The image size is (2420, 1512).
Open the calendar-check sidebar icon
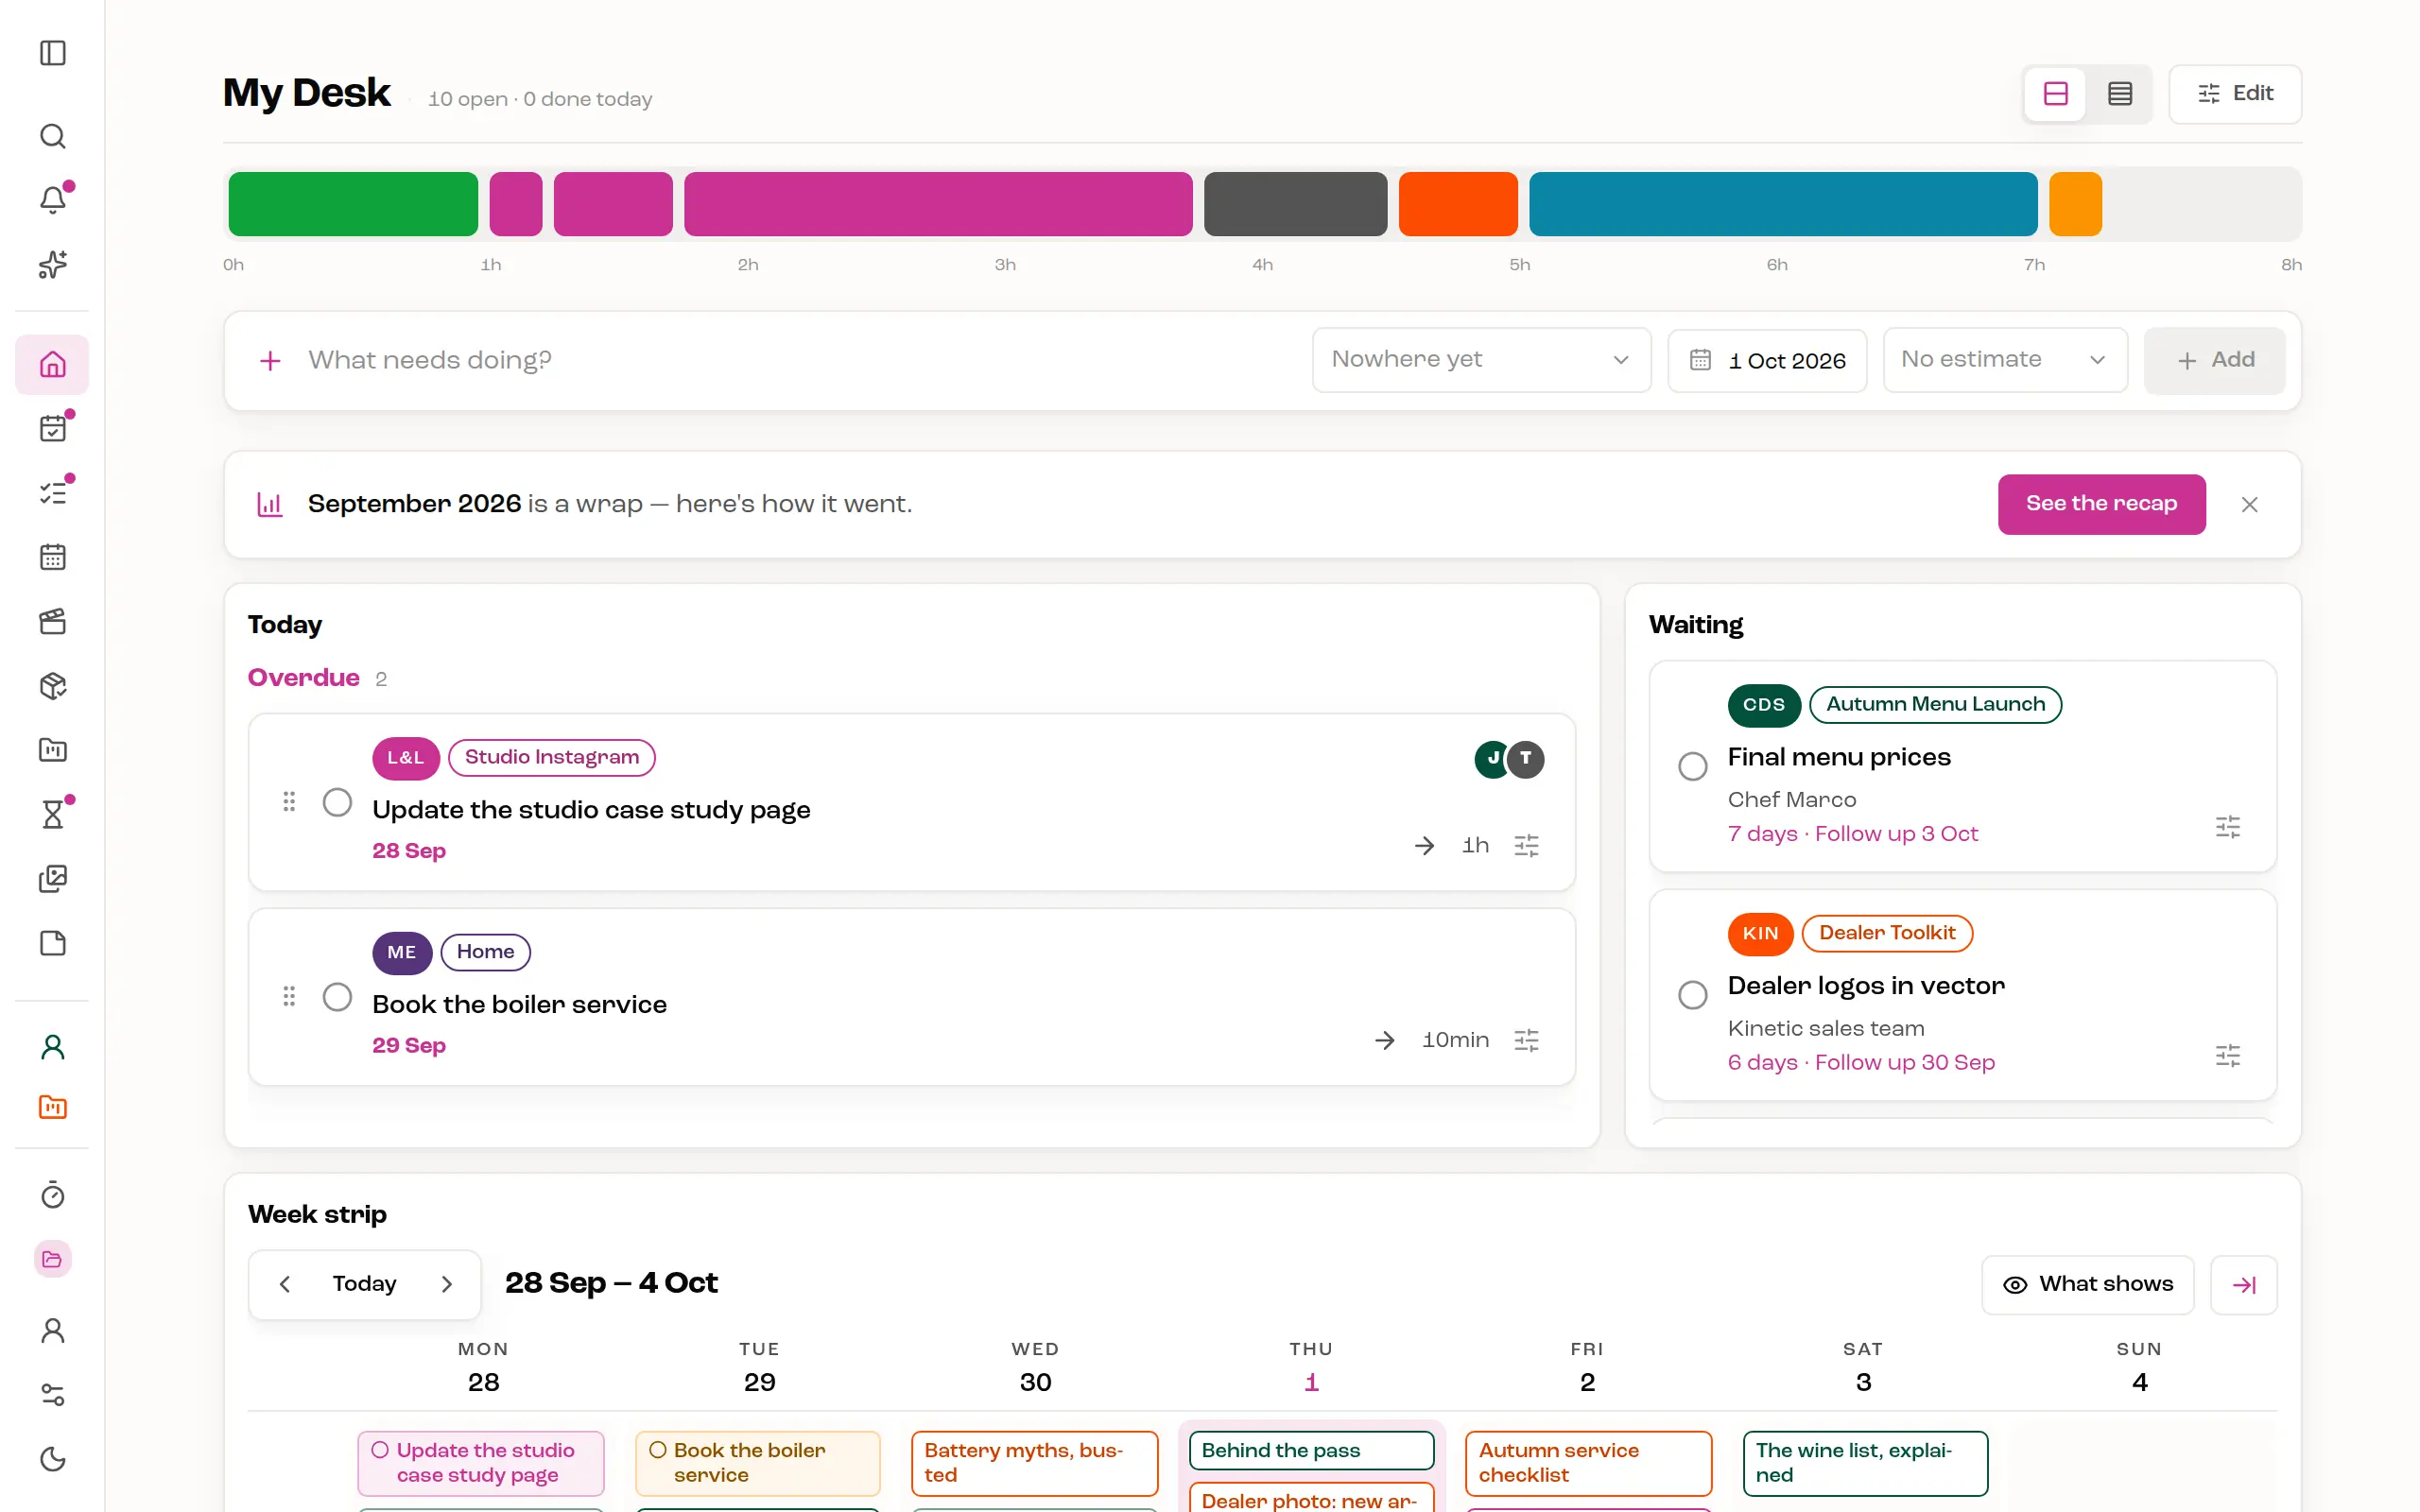(x=53, y=429)
